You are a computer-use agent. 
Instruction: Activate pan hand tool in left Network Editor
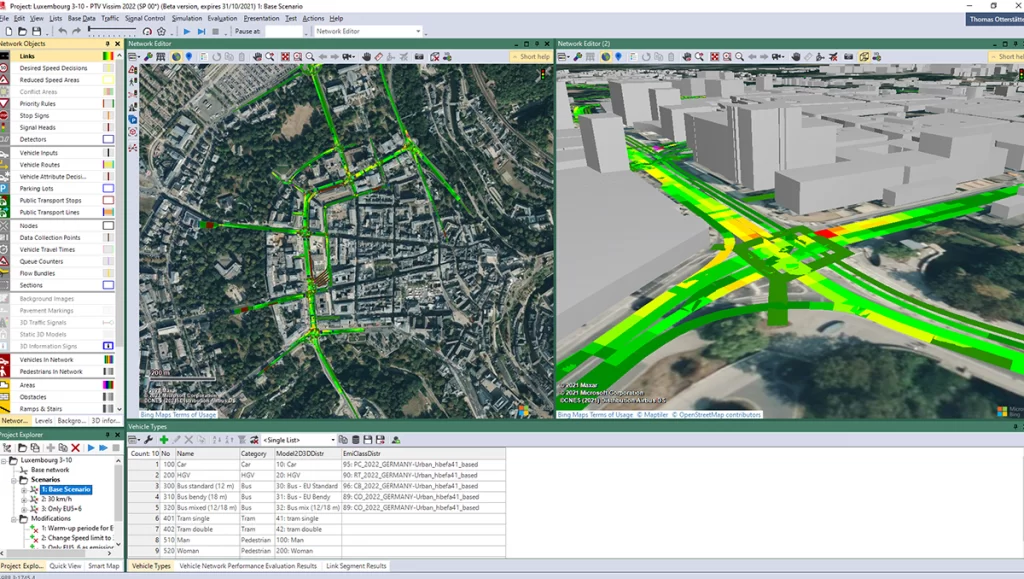pyautogui.click(x=366, y=57)
